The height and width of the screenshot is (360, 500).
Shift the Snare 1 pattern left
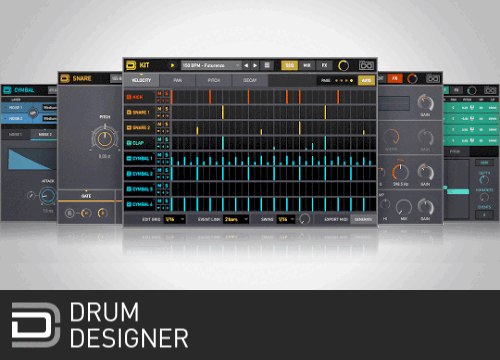163,116
